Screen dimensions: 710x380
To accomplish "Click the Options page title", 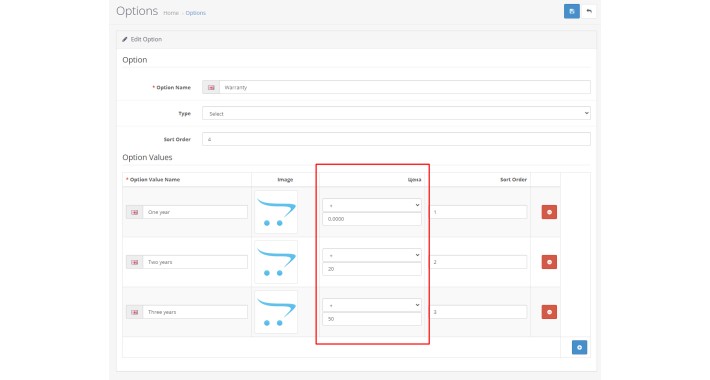I will tap(137, 11).
